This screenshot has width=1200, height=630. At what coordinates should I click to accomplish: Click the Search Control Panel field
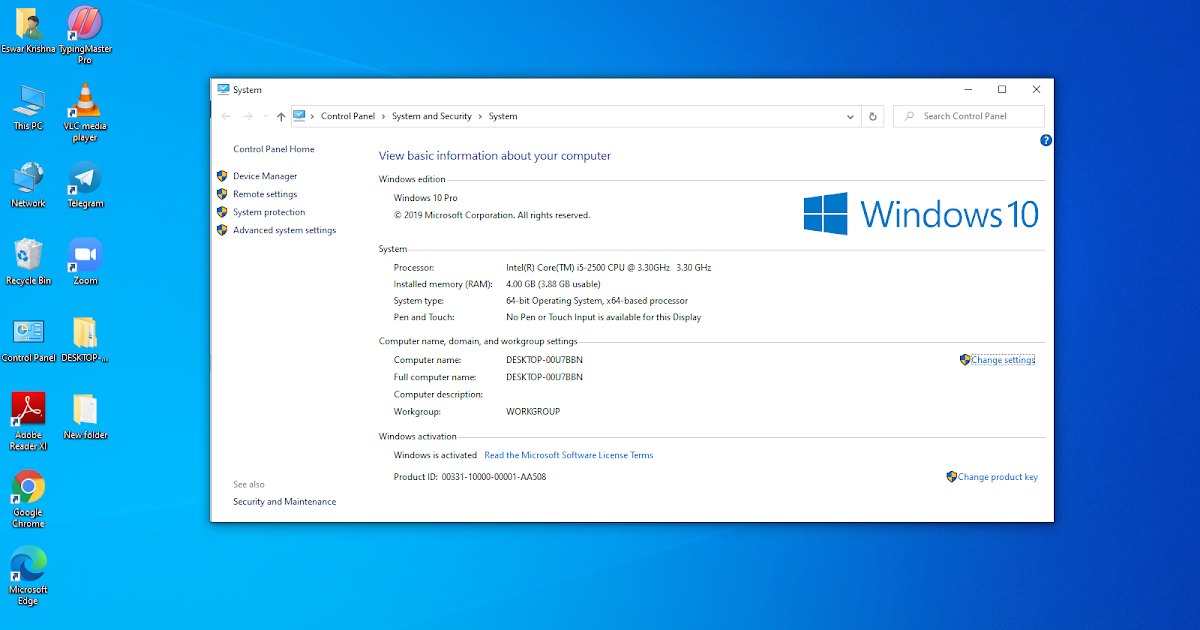click(x=968, y=116)
